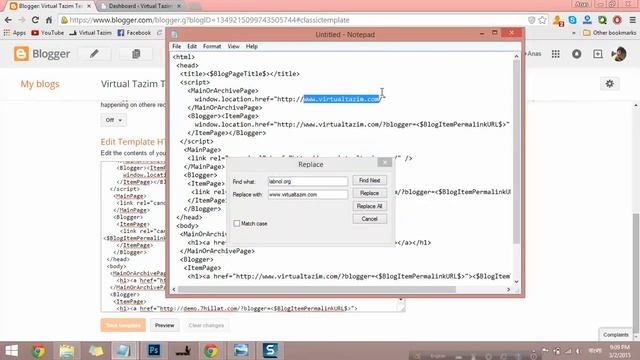Open the YouTube bookmark

48,33
